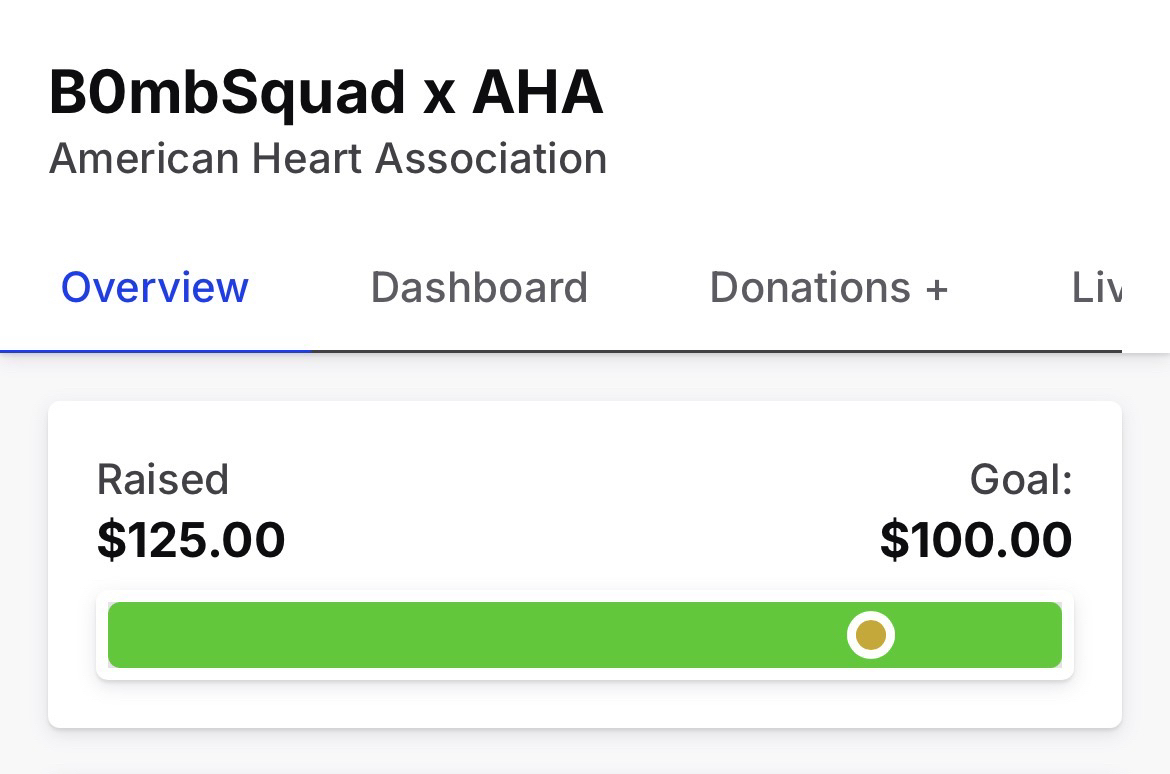
Task: Open the American Heart Association subtitle link
Action: coord(328,159)
